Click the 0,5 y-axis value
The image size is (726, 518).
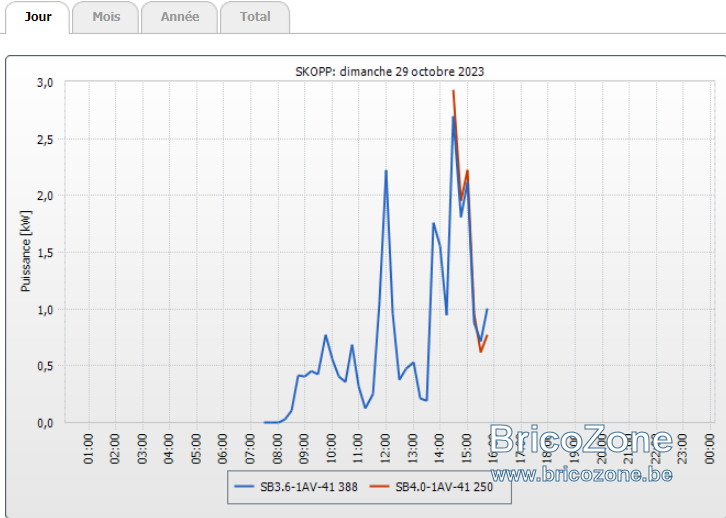[x=45, y=366]
